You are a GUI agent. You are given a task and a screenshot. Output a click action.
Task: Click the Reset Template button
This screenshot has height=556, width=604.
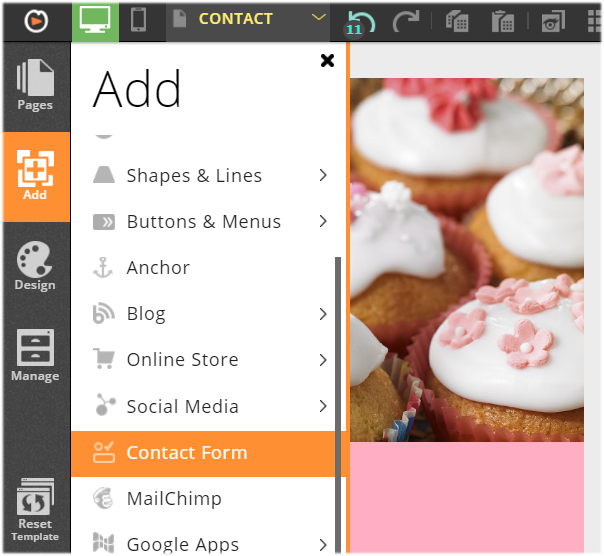[35, 509]
